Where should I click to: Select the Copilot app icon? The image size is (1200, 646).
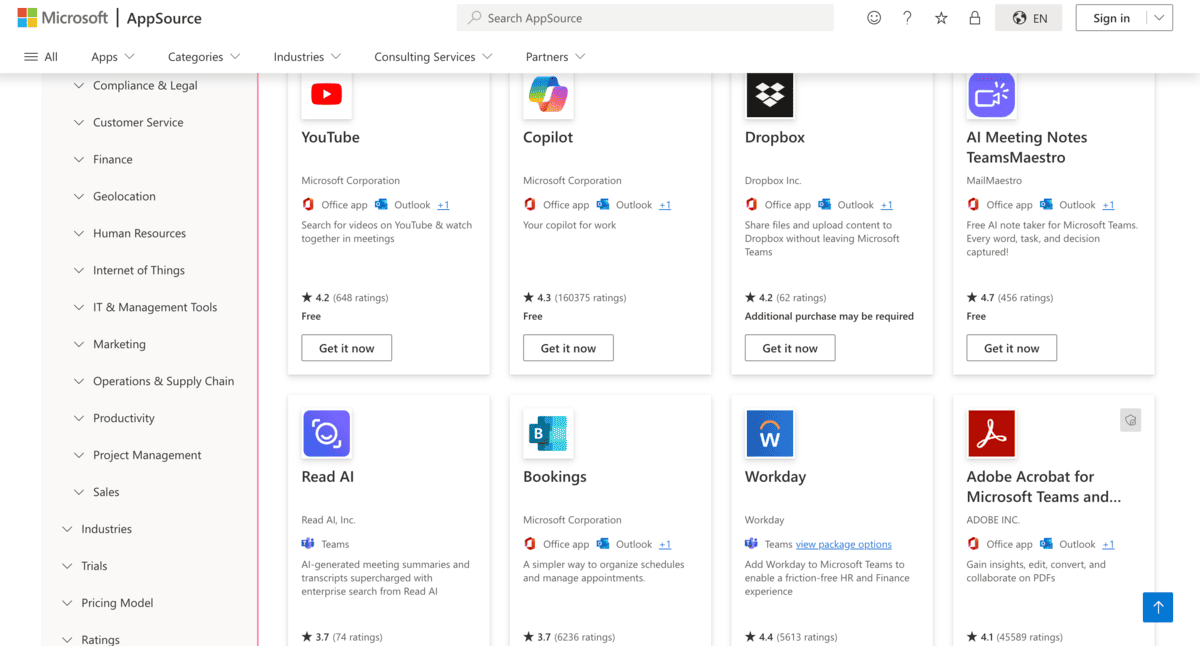point(547,94)
